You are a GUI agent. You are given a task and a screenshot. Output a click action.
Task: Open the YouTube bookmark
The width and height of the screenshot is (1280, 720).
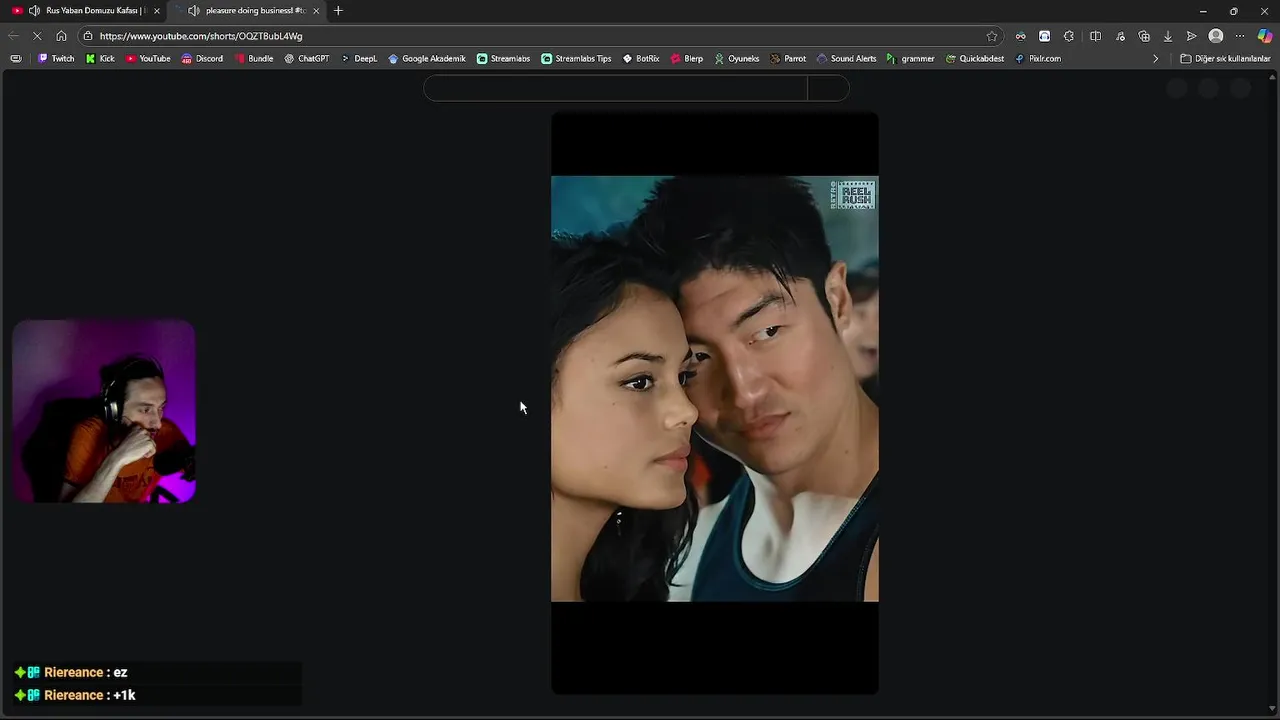click(148, 59)
